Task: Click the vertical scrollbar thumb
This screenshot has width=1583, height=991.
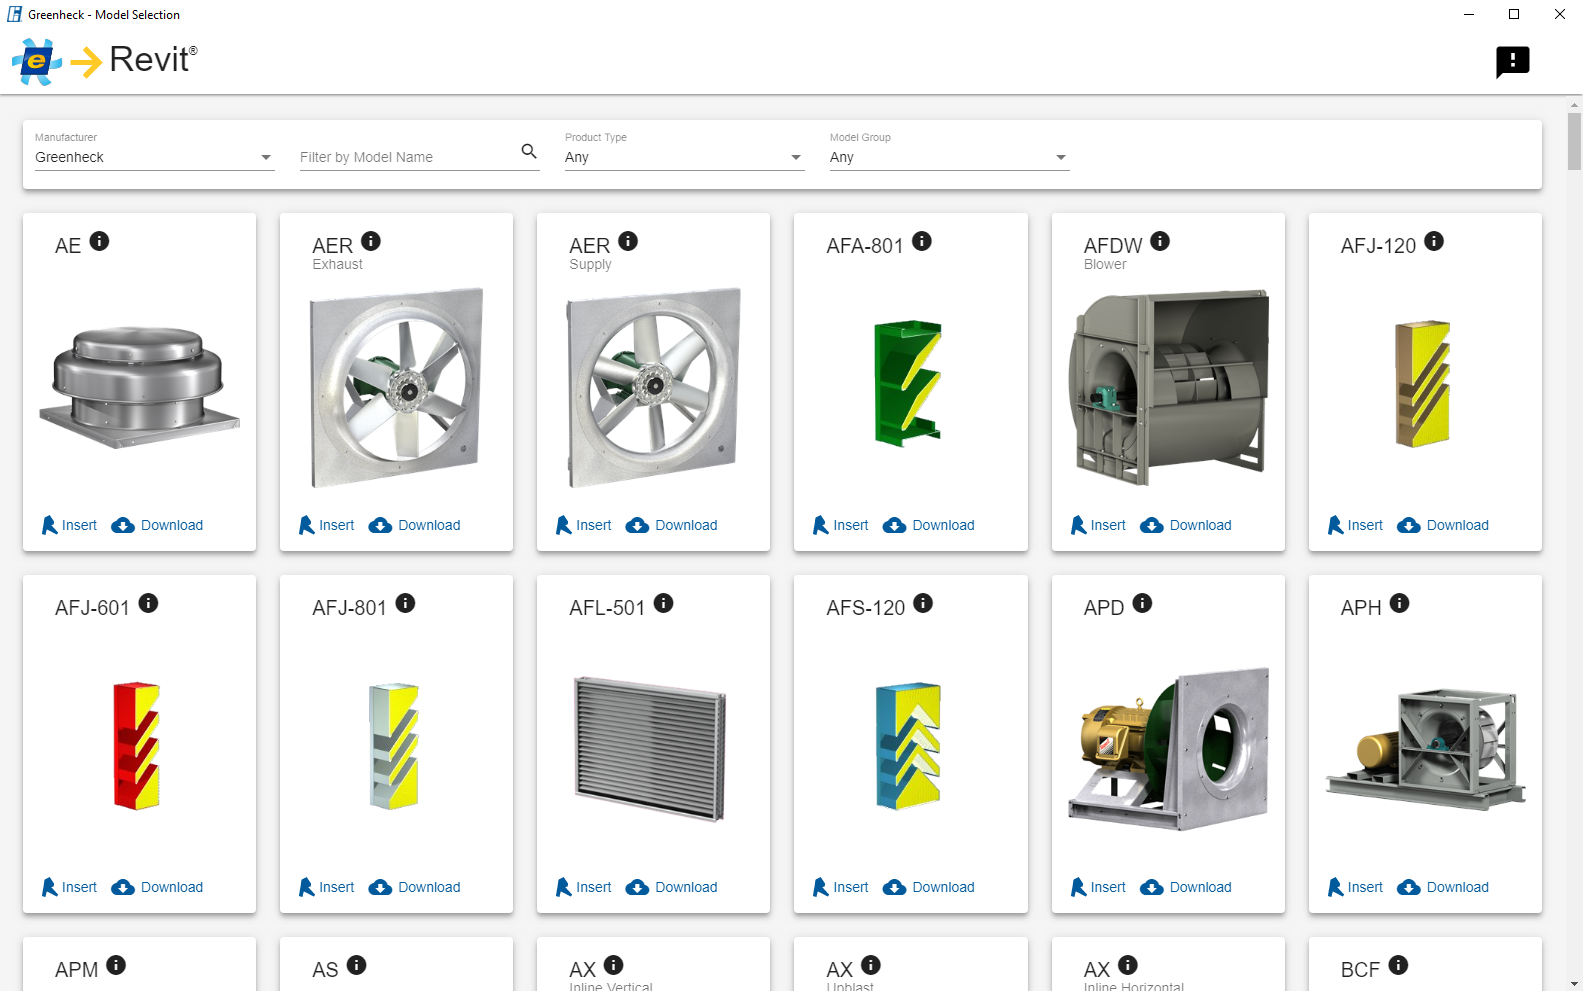Action: 1574,141
